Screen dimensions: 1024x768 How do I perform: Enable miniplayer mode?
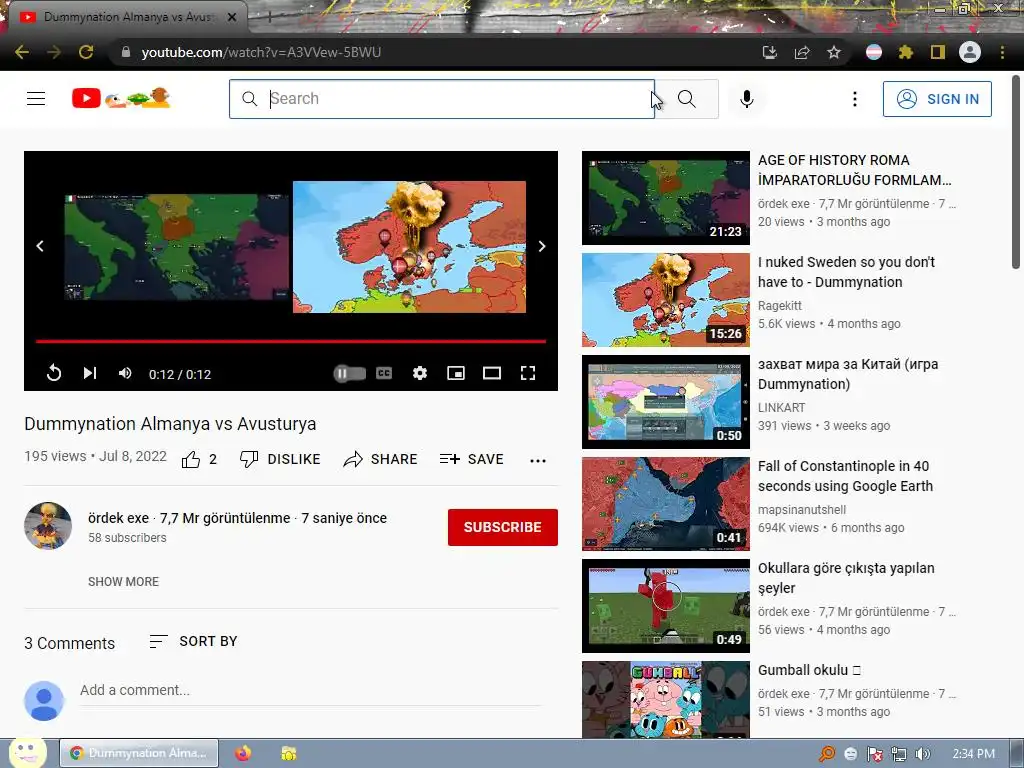[x=456, y=373]
